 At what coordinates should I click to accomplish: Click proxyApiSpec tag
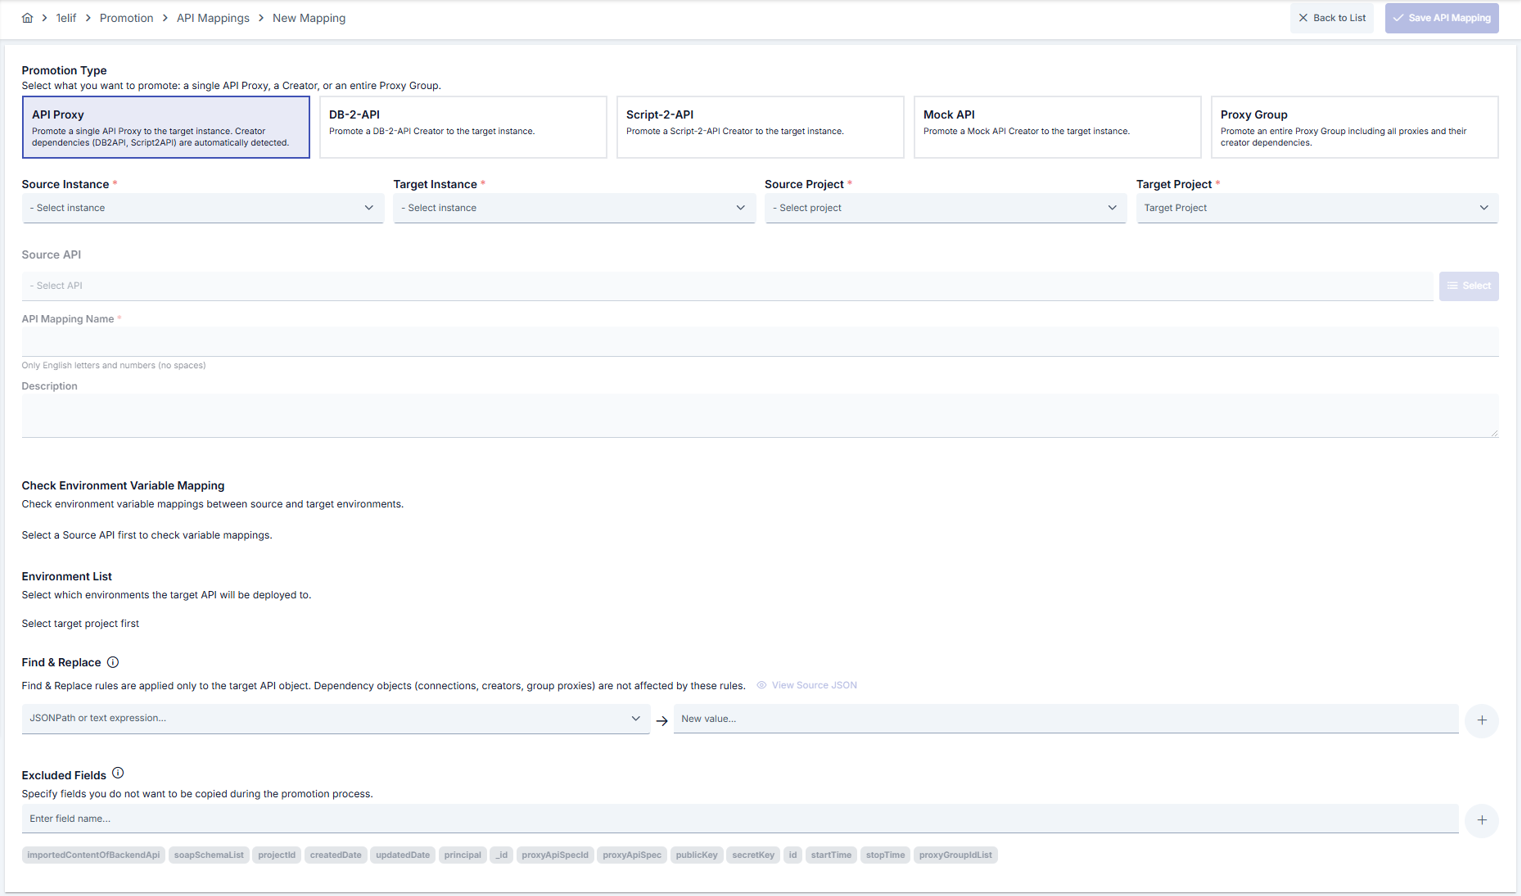[632, 855]
